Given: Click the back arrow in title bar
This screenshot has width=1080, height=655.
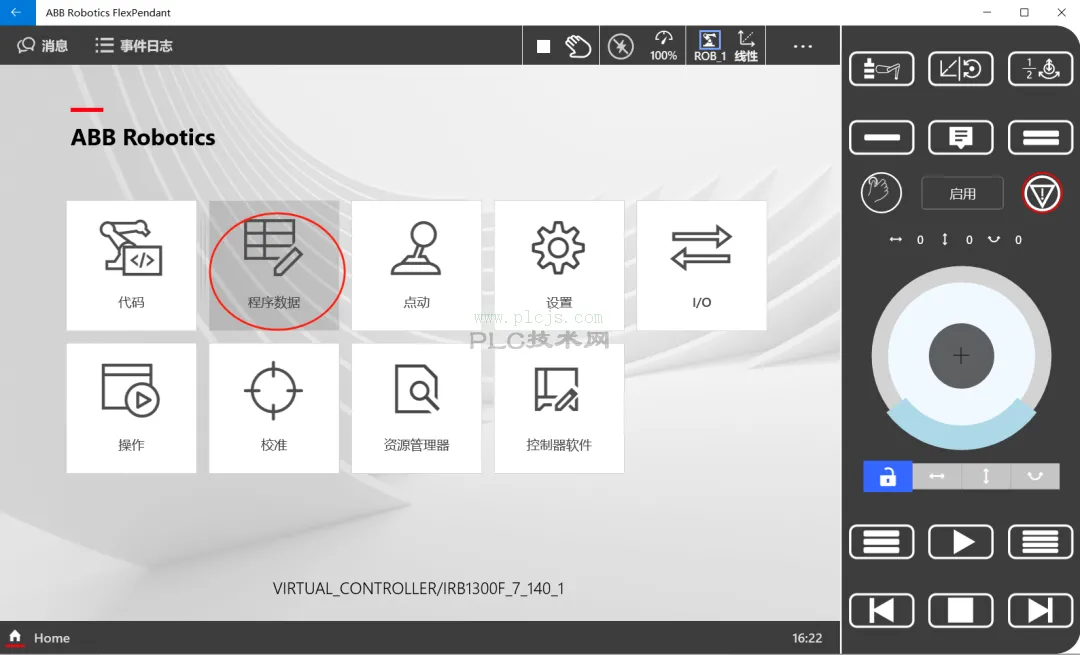Looking at the screenshot, I should click(x=17, y=12).
